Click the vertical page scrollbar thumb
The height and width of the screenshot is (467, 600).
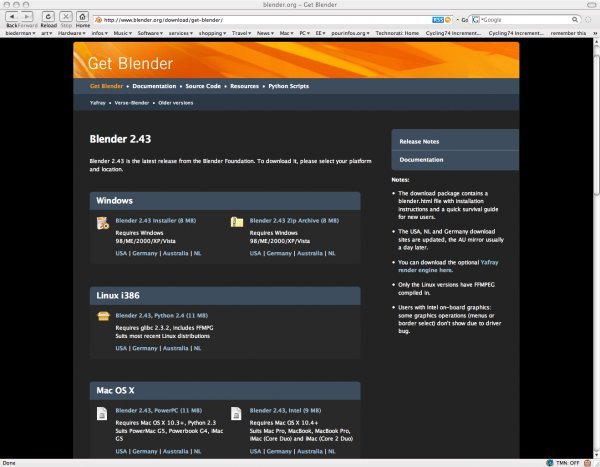(x=596, y=124)
